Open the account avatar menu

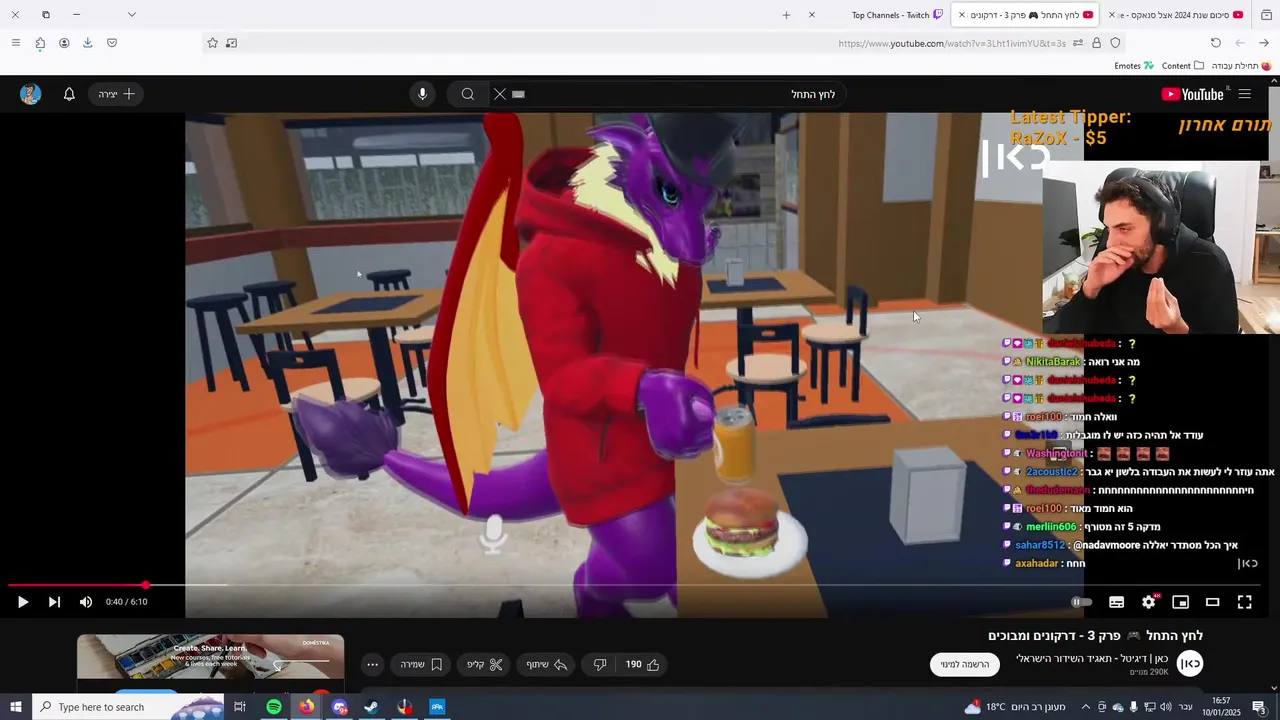pos(31,94)
